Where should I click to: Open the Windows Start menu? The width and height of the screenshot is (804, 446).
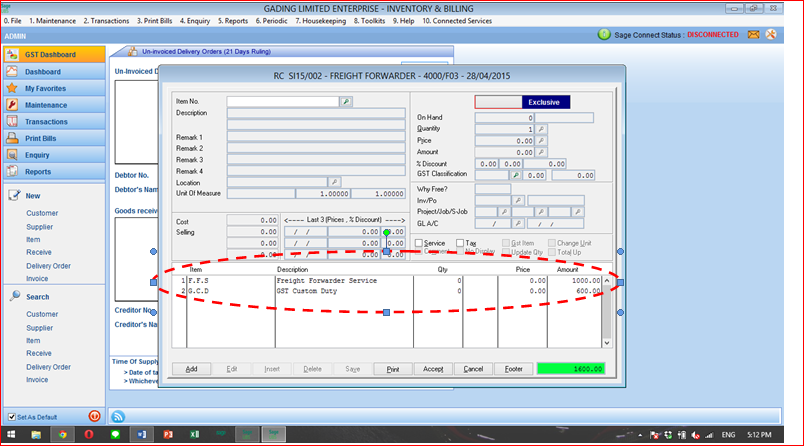click(x=10, y=434)
